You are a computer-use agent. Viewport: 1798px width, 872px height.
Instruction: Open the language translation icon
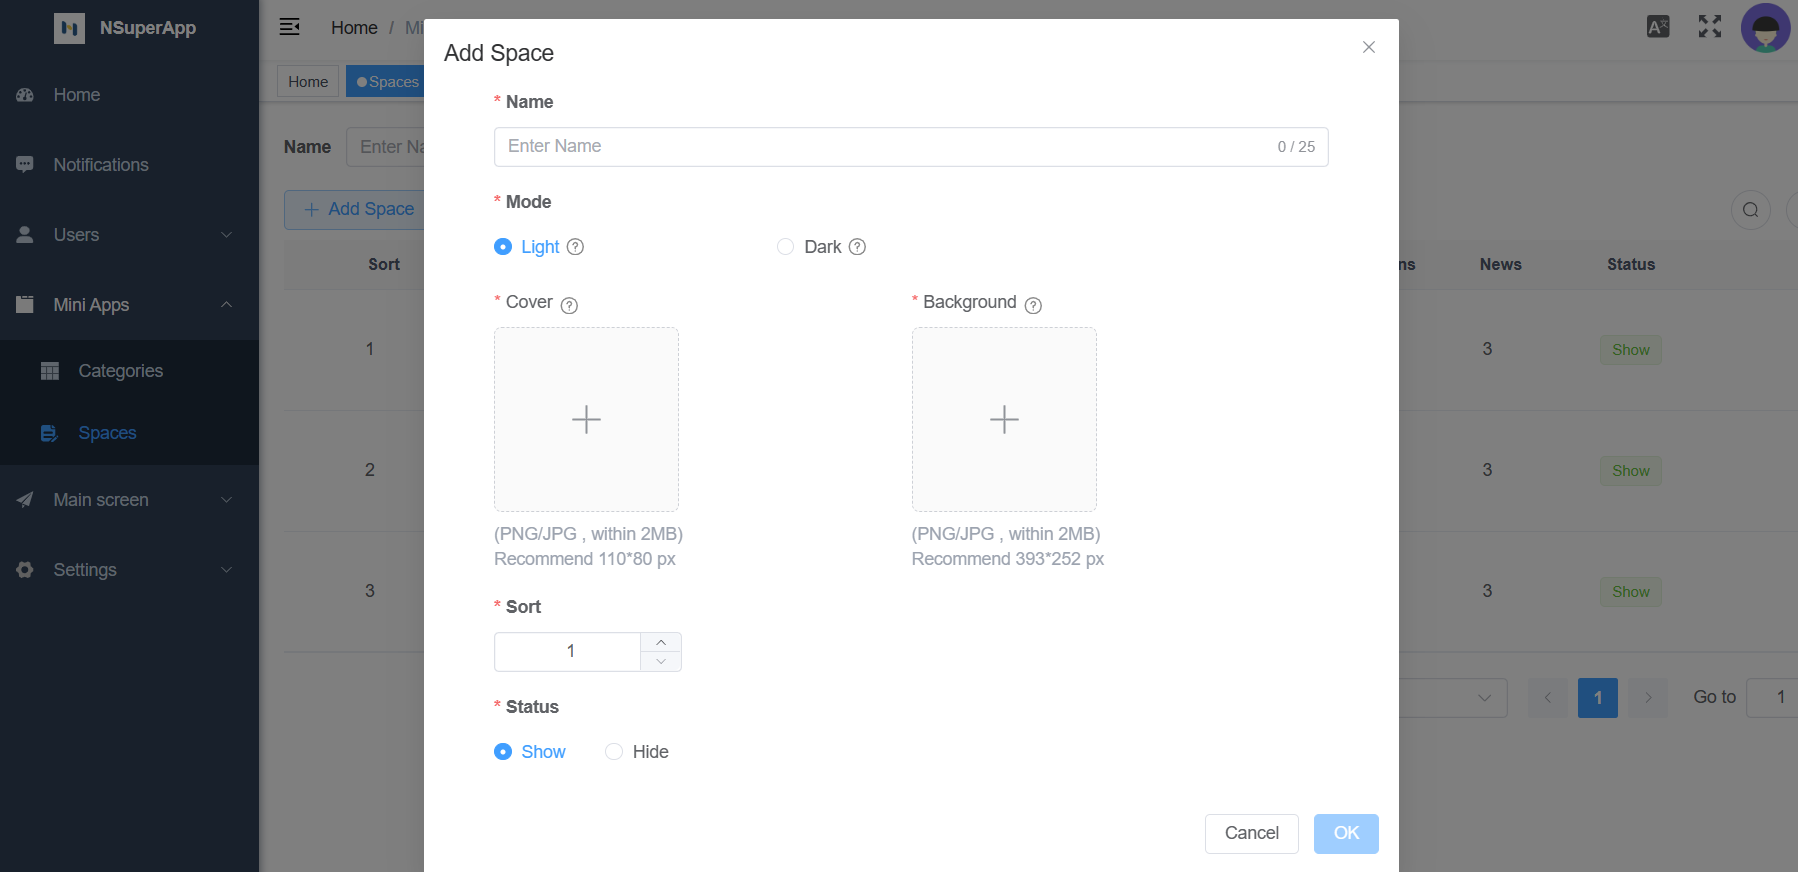point(1658,27)
